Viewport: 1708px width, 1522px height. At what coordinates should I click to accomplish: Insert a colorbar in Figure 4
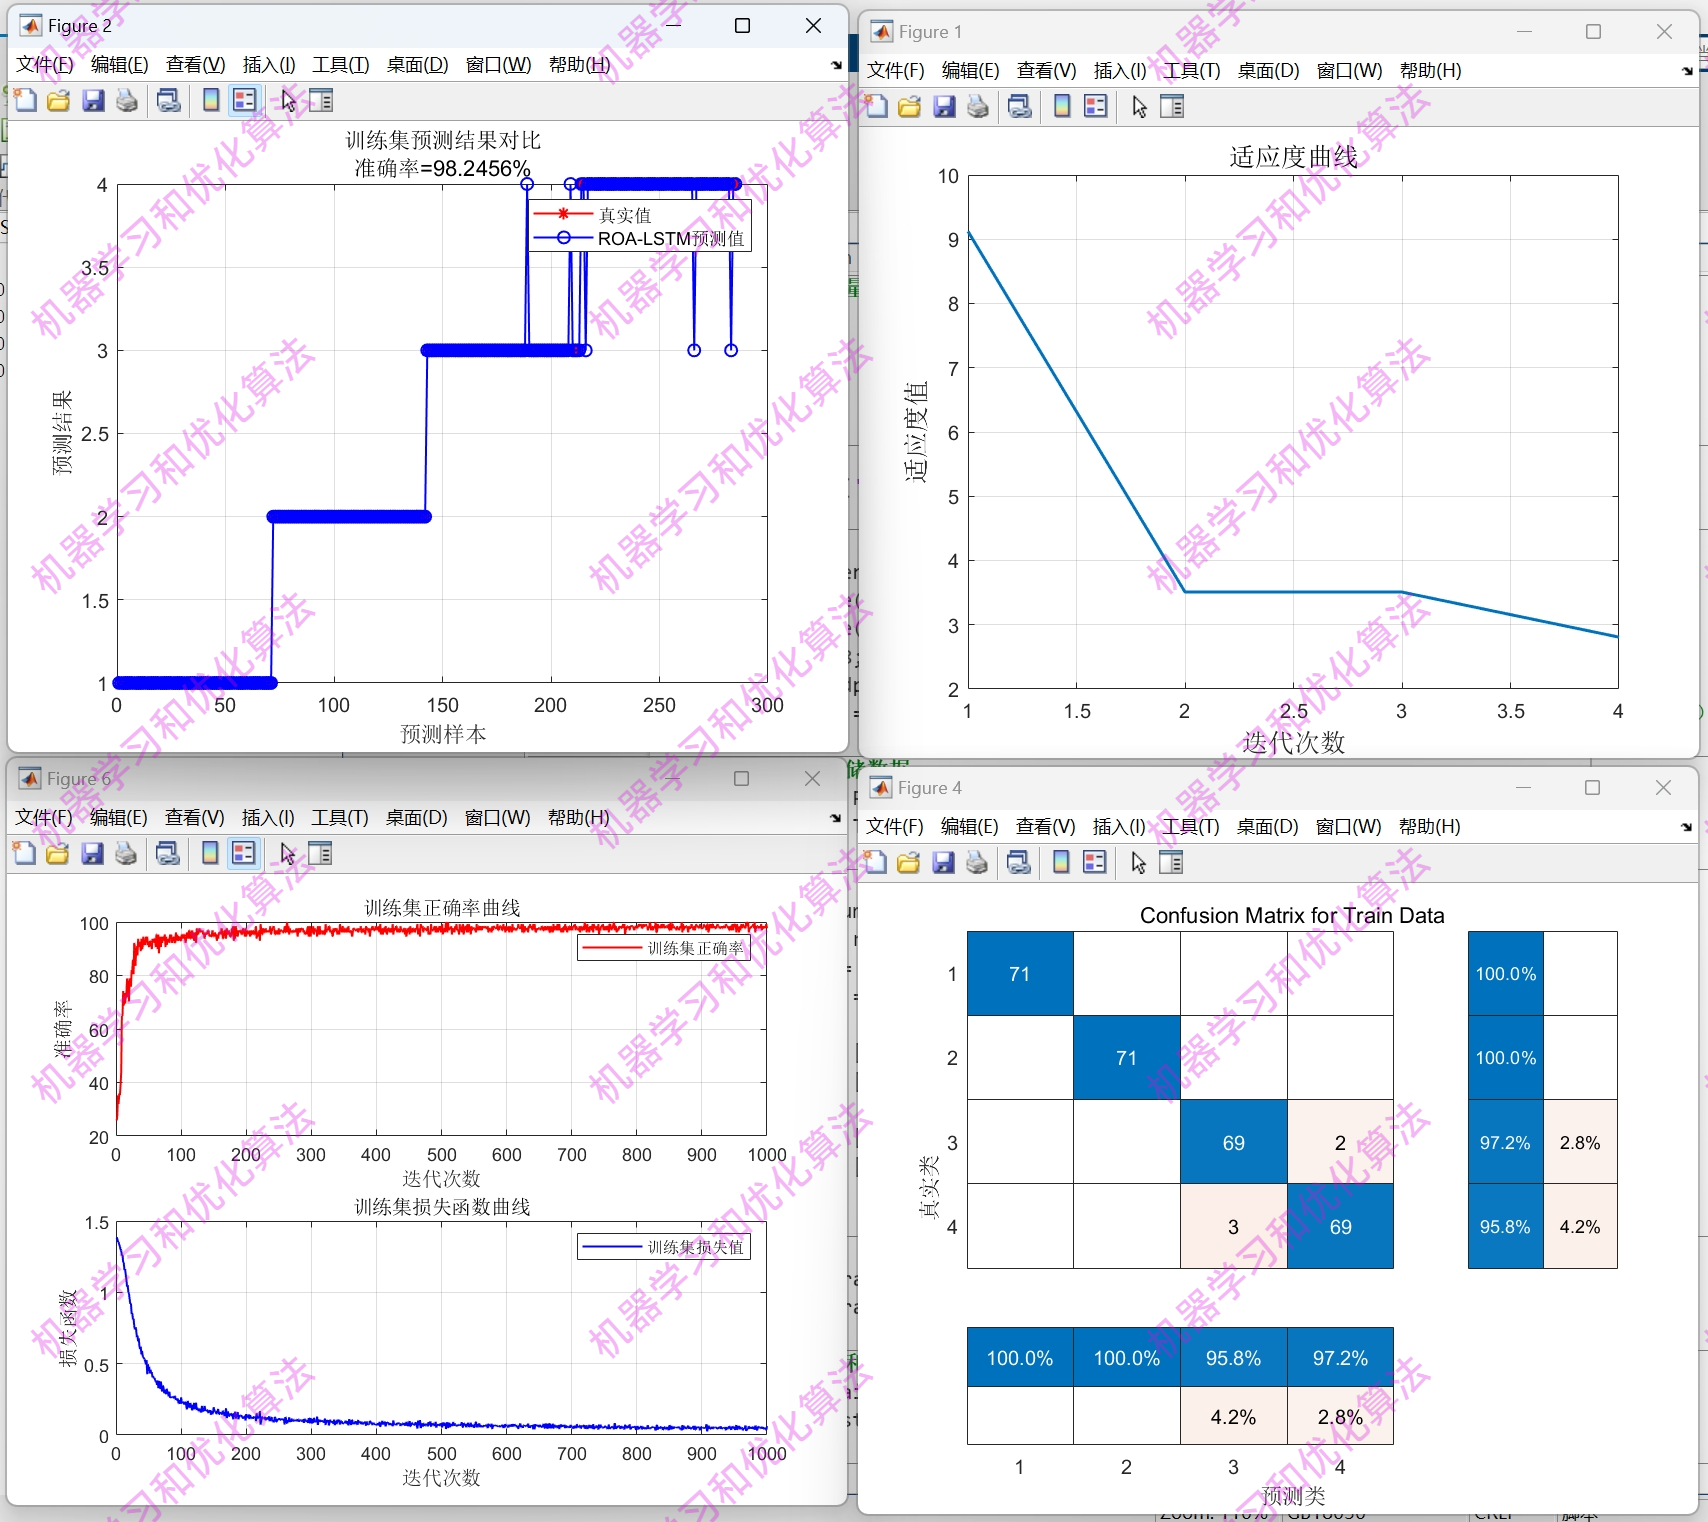1060,862
